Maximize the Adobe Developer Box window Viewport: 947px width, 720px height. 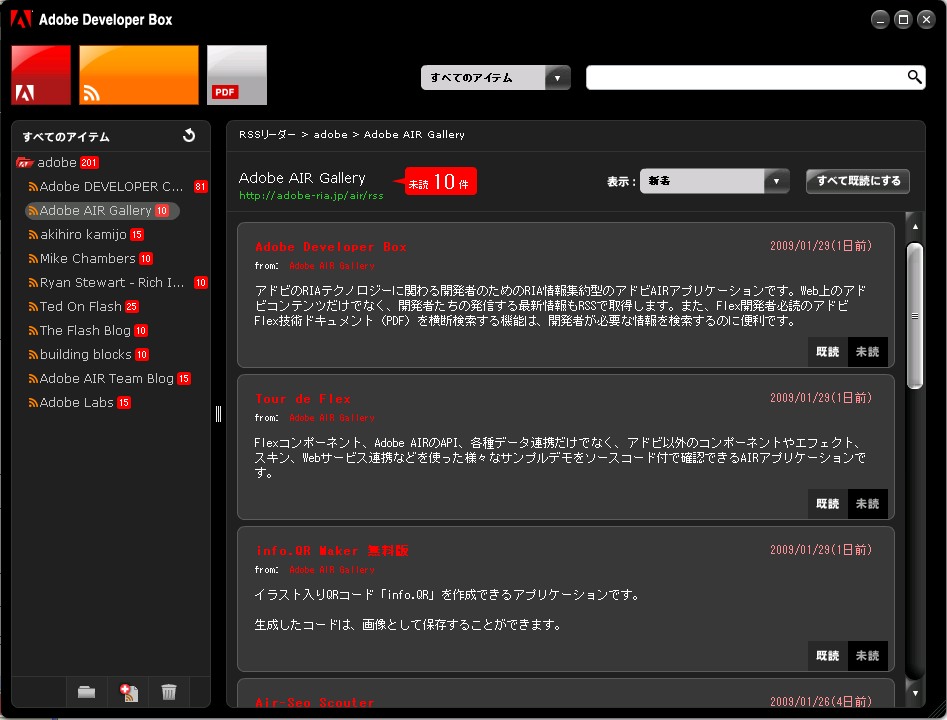point(903,20)
